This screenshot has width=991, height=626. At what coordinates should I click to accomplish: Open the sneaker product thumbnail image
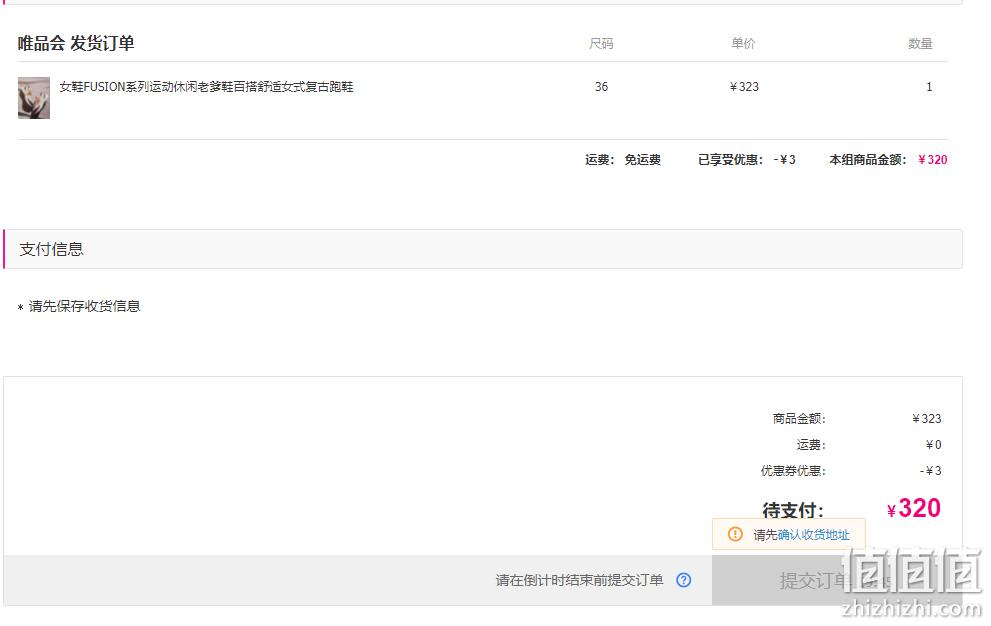coord(33,98)
